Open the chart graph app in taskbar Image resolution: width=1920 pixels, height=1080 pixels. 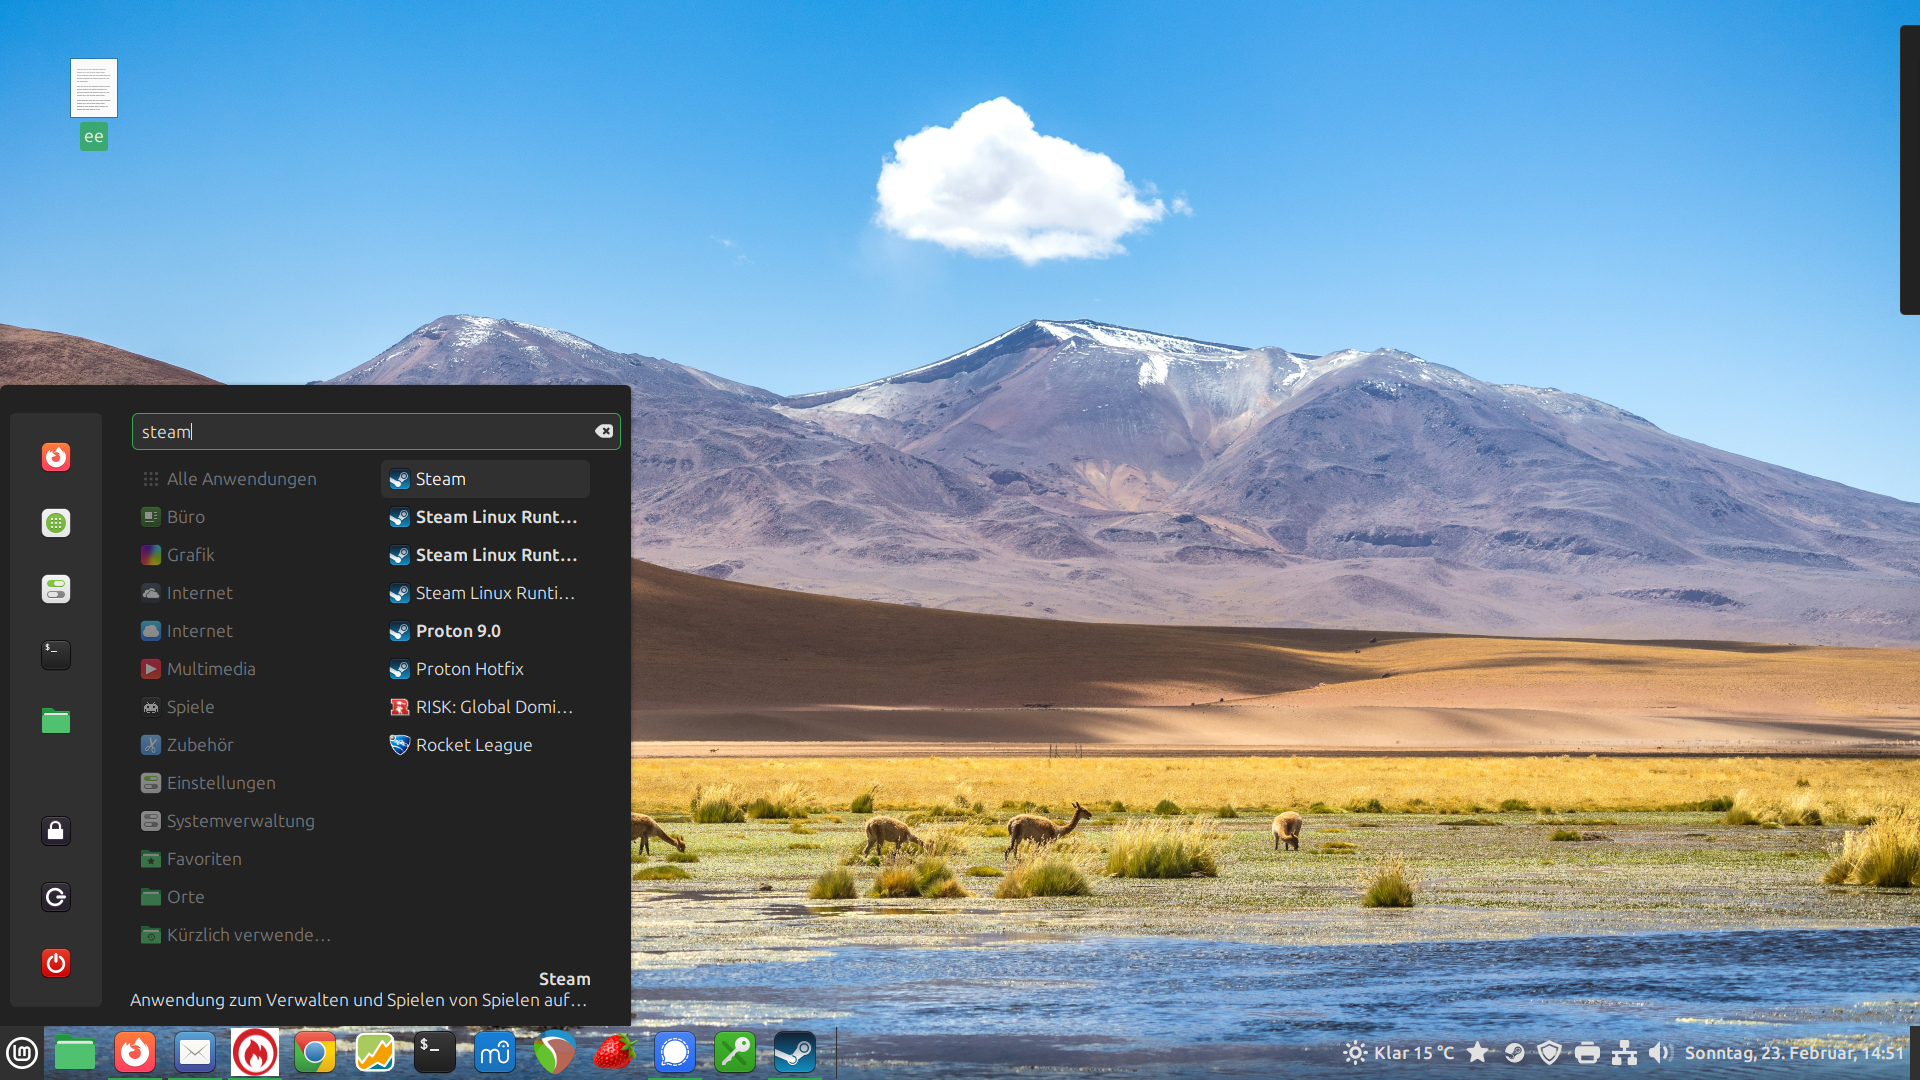point(375,1052)
